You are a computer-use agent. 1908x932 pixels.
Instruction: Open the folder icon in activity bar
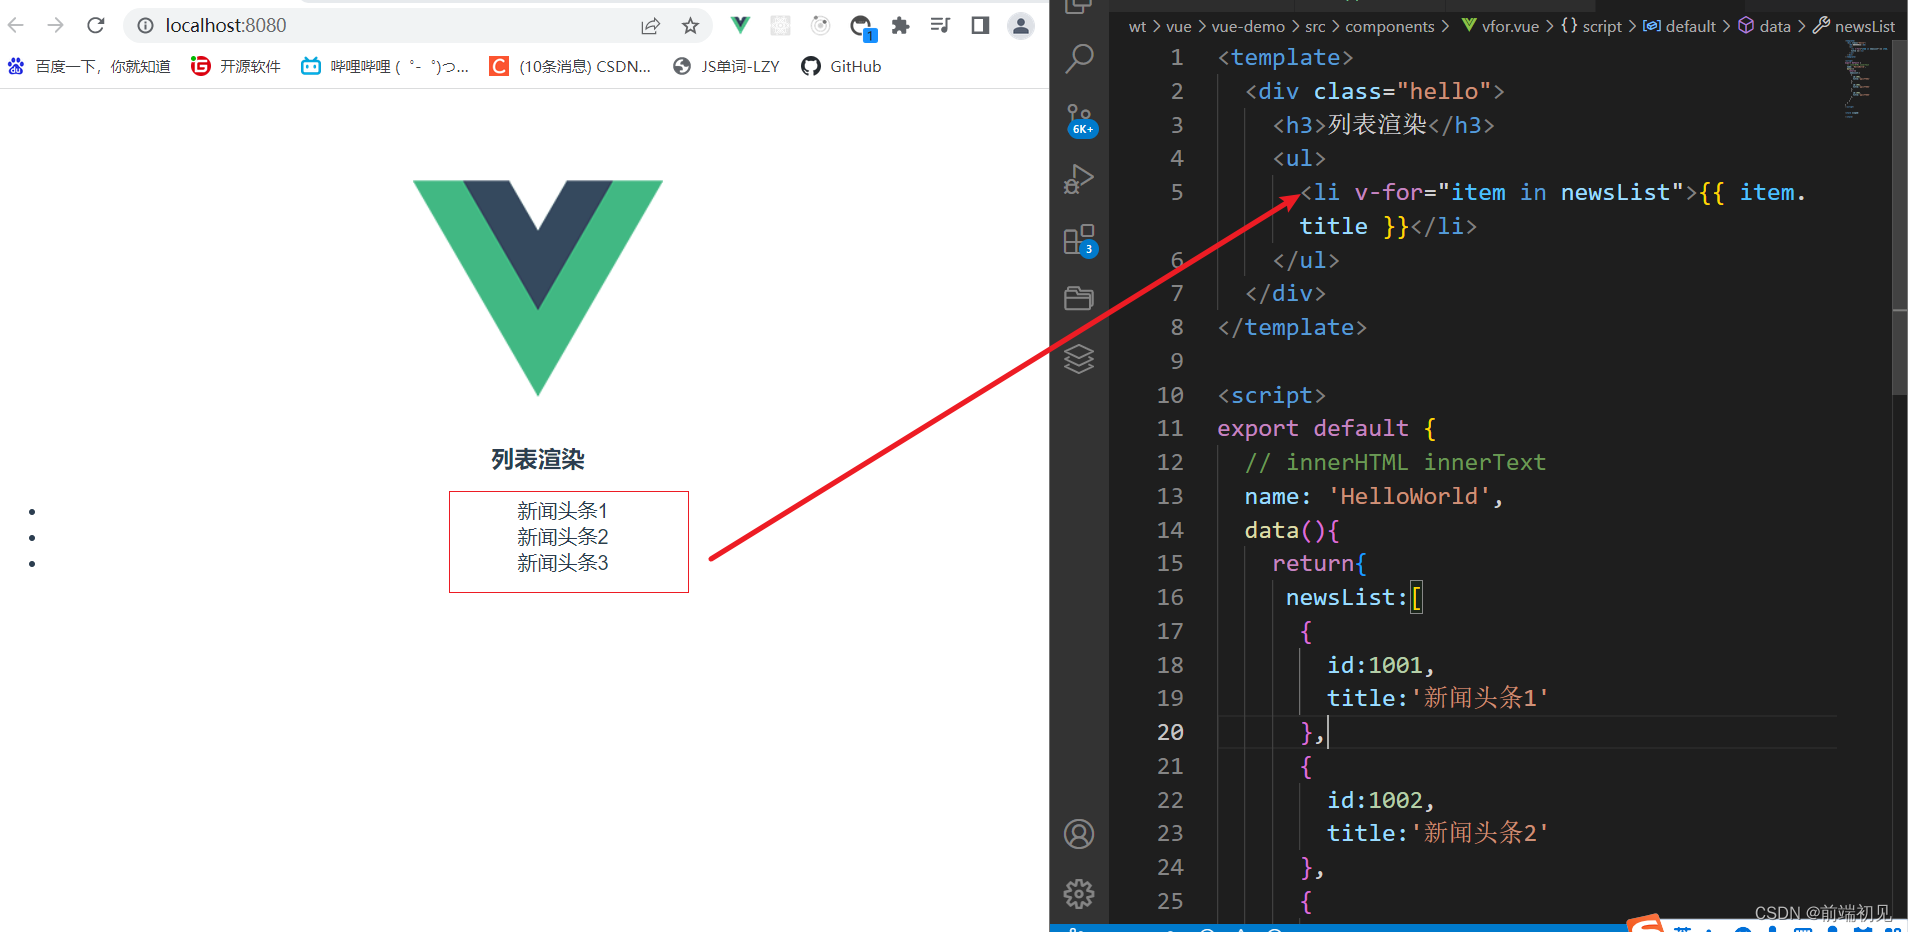tap(1079, 298)
